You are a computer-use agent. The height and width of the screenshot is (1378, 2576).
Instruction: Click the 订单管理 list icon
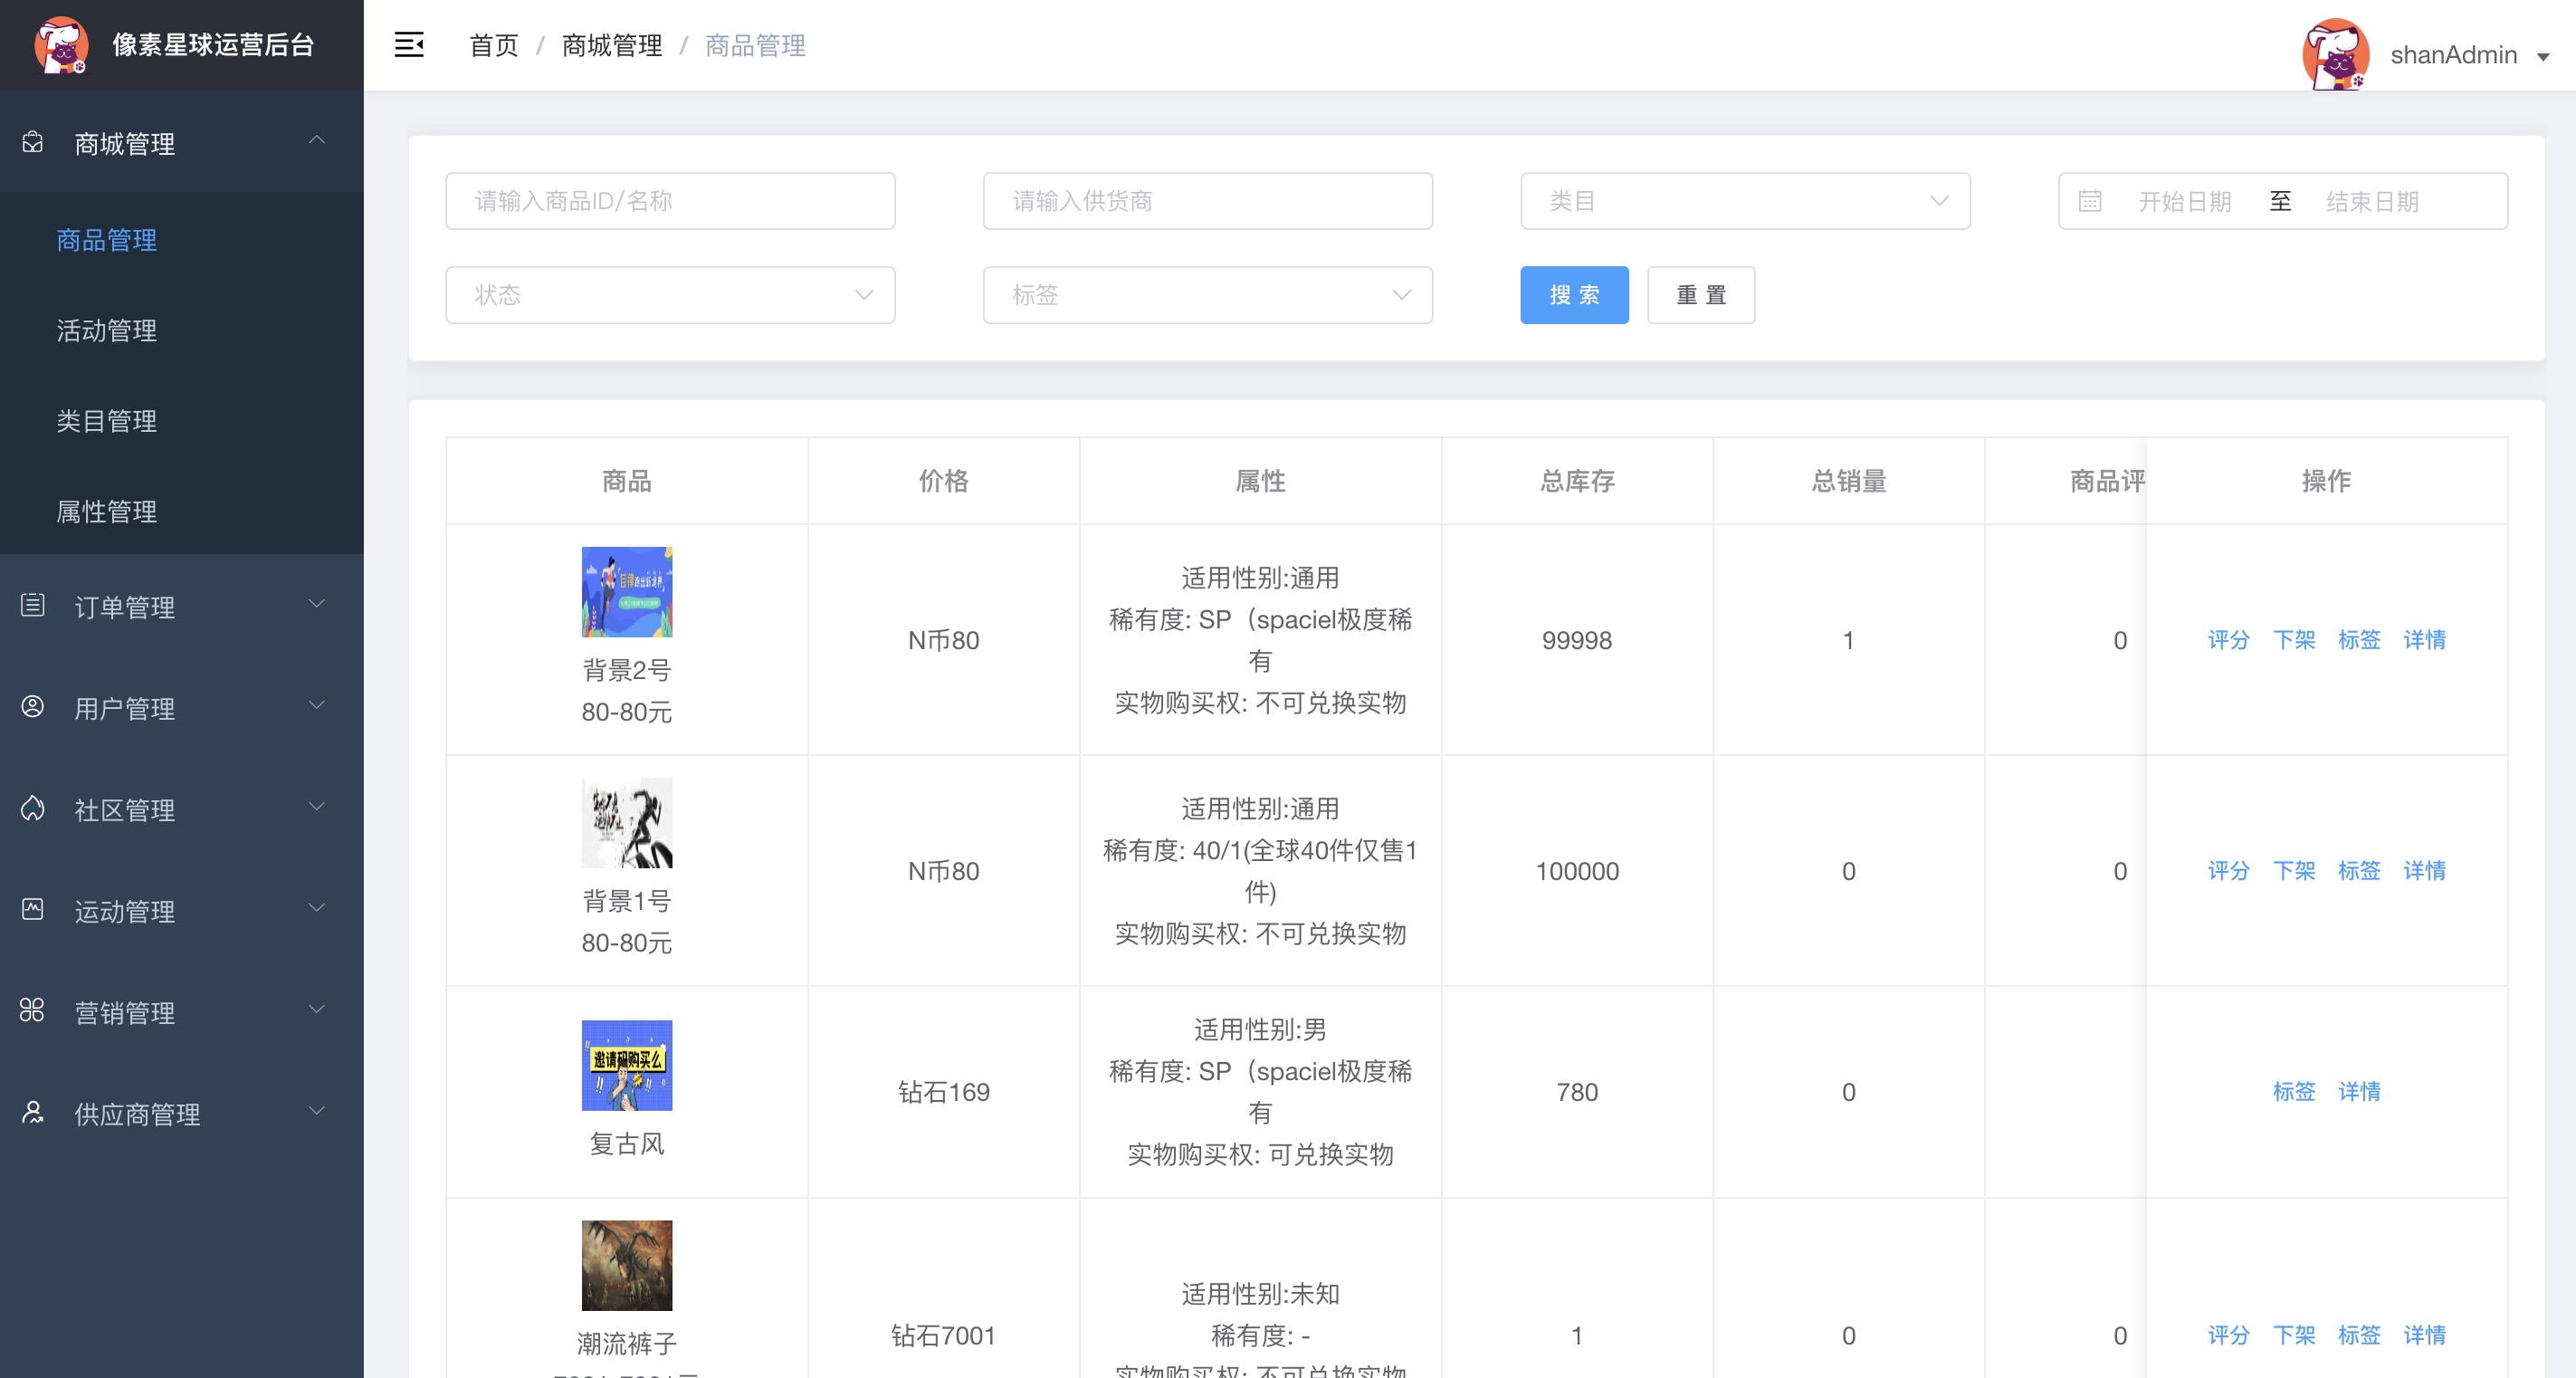pyautogui.click(x=33, y=605)
